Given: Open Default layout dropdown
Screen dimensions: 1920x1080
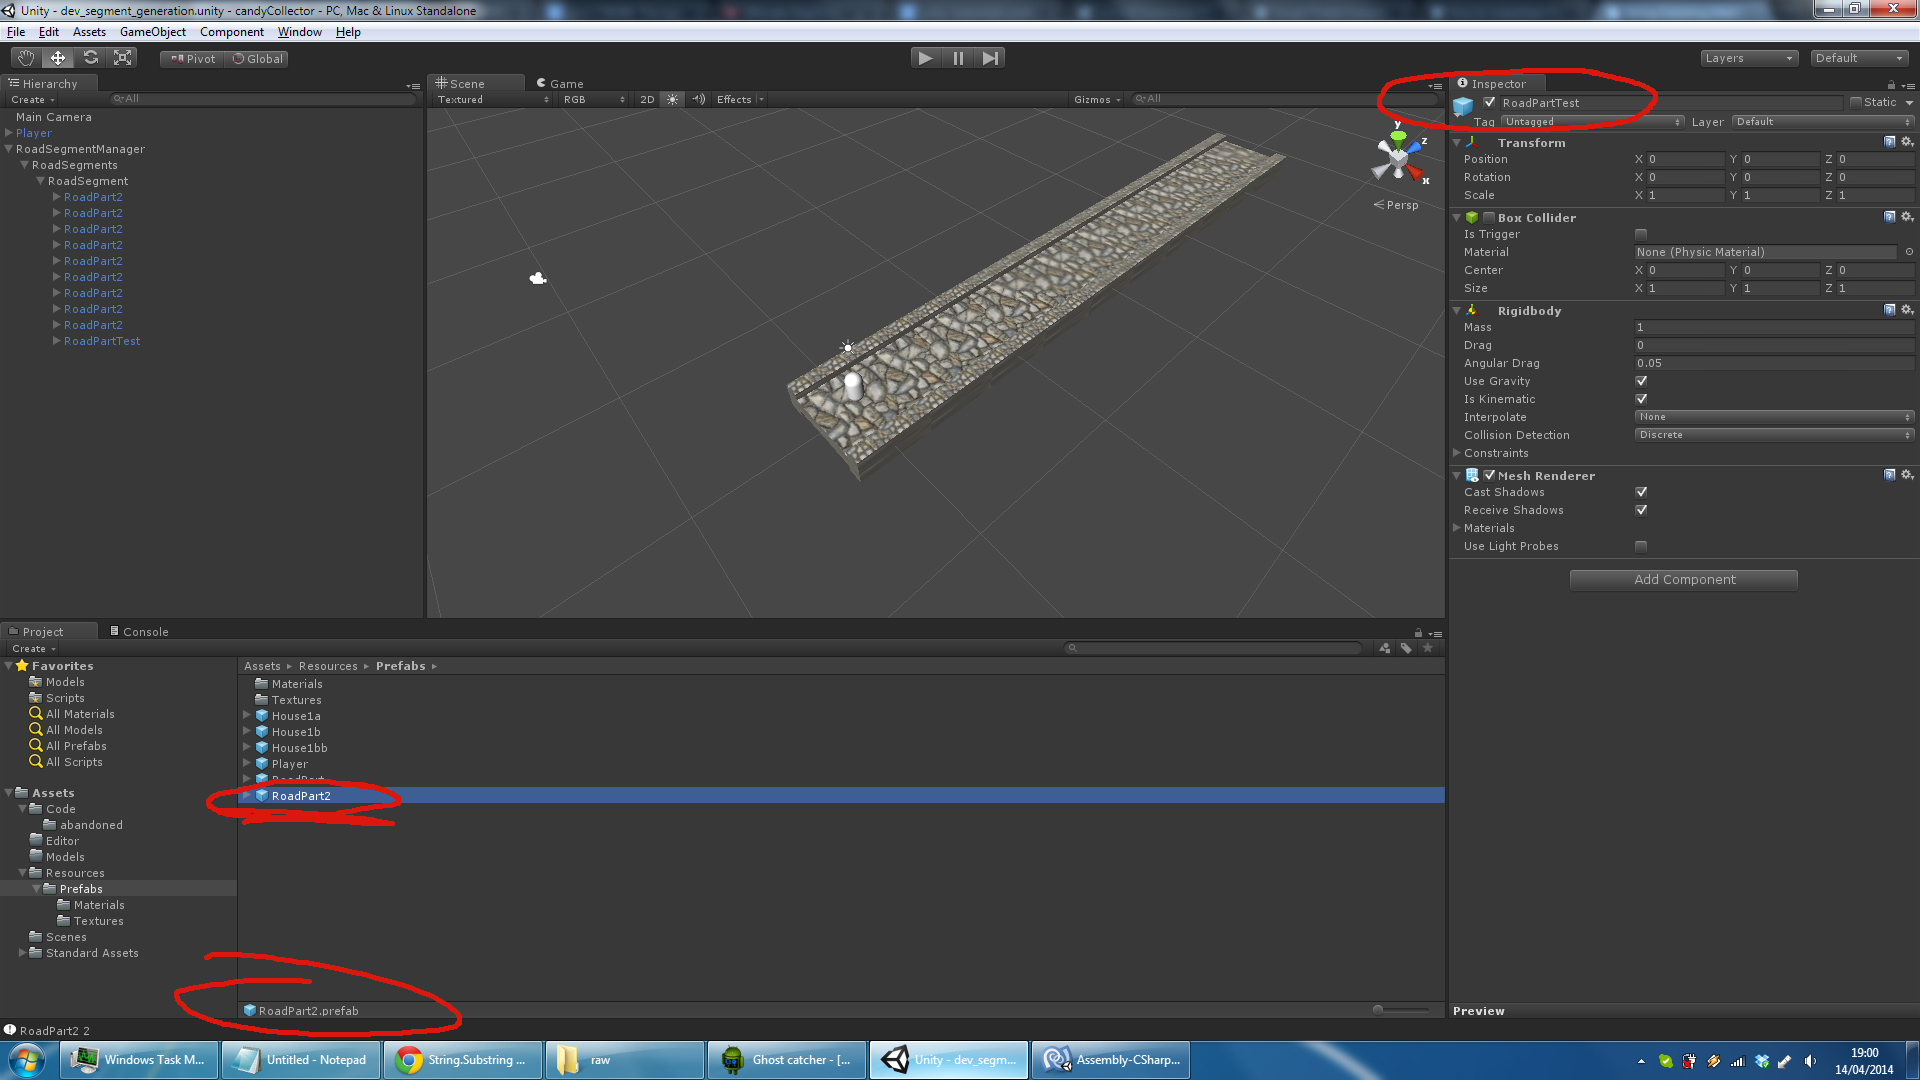Looking at the screenshot, I should coord(1859,58).
